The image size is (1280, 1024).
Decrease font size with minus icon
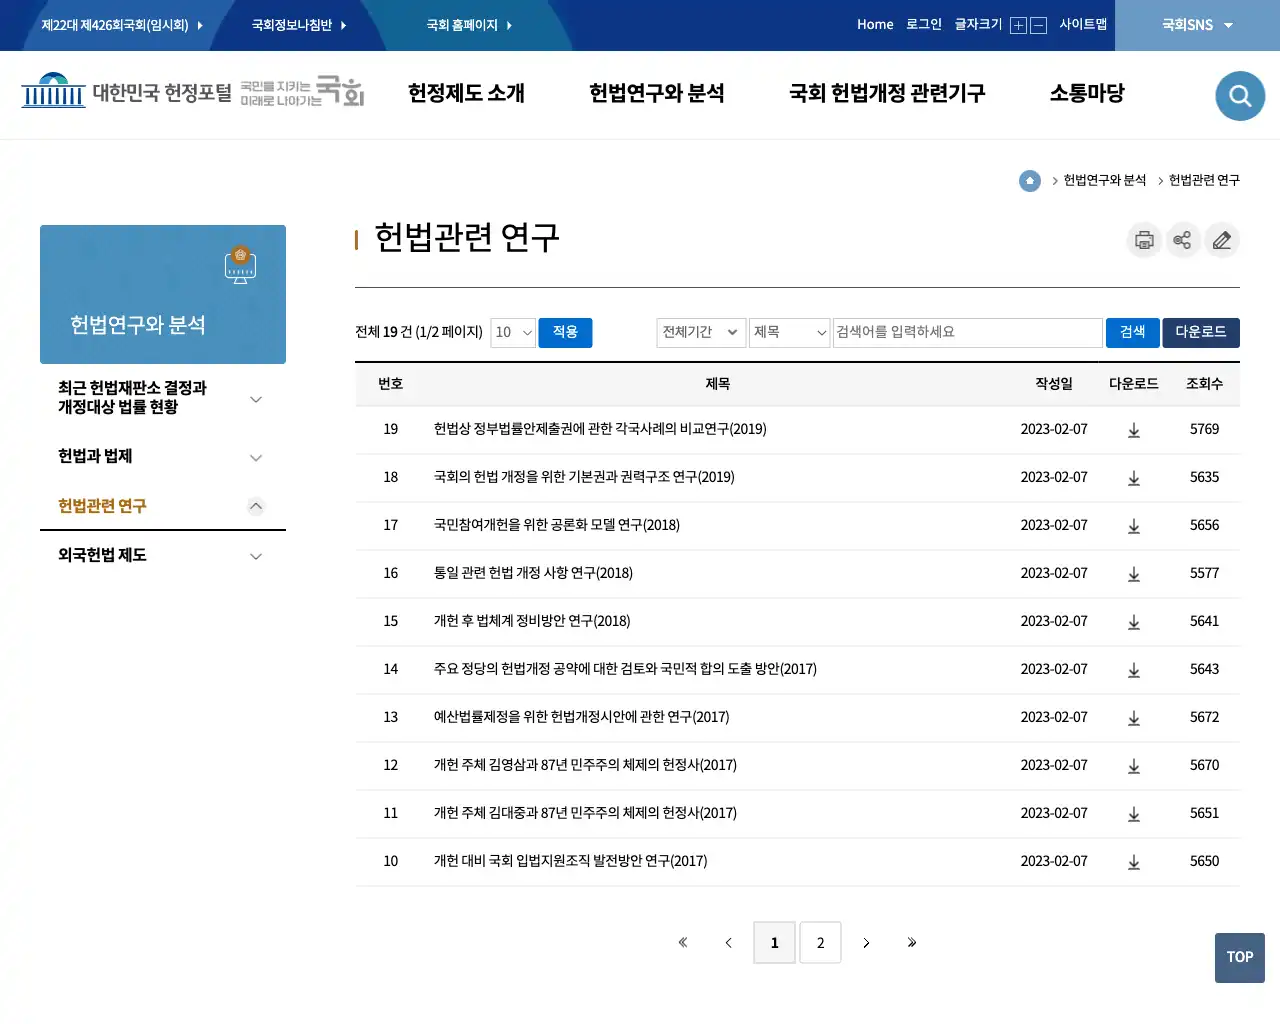(1038, 26)
